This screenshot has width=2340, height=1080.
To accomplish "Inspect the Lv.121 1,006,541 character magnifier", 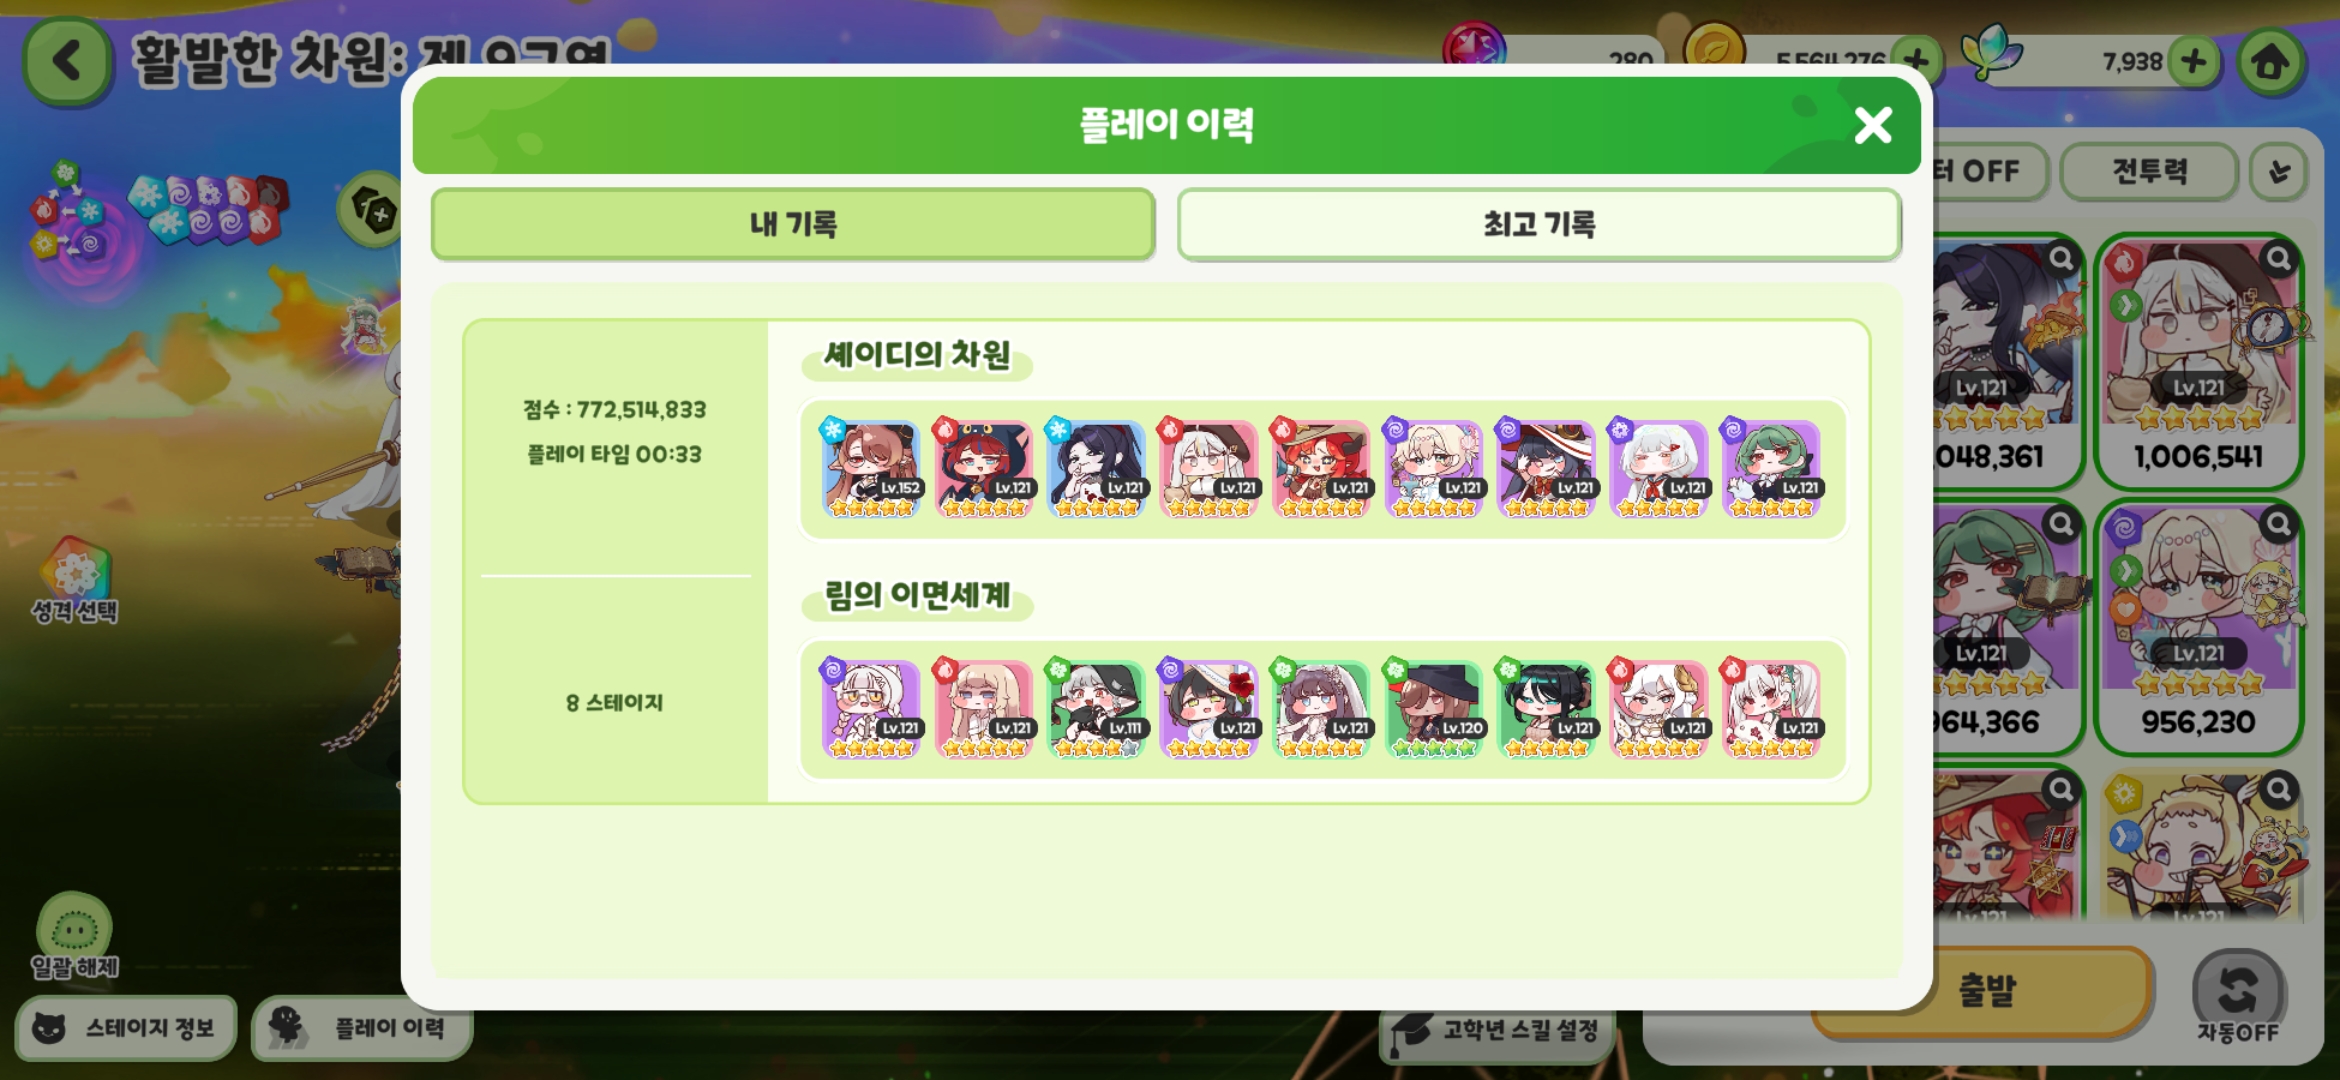I will [x=2279, y=259].
